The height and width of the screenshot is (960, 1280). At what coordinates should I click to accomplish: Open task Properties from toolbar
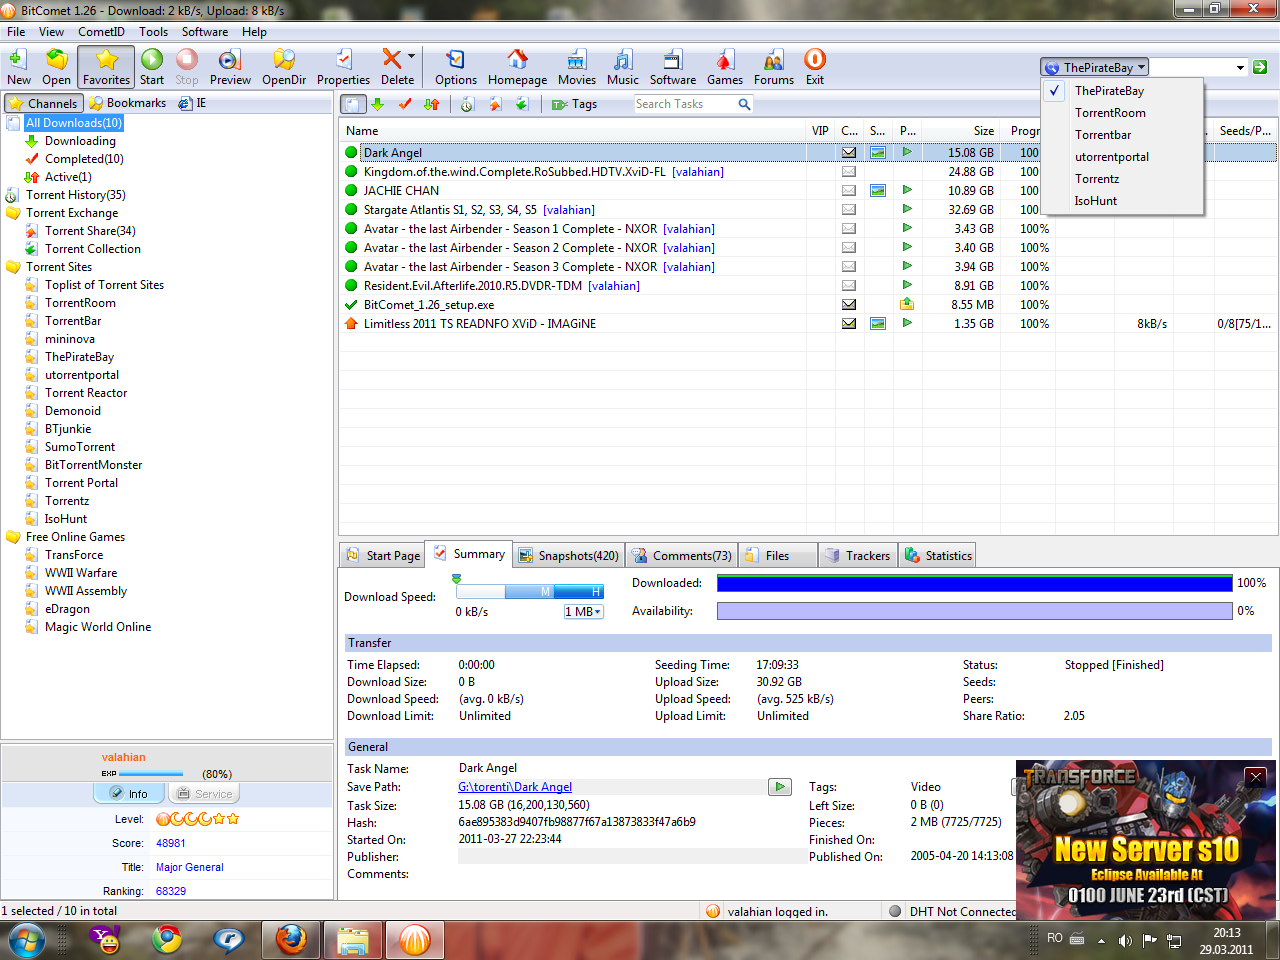[x=343, y=67]
